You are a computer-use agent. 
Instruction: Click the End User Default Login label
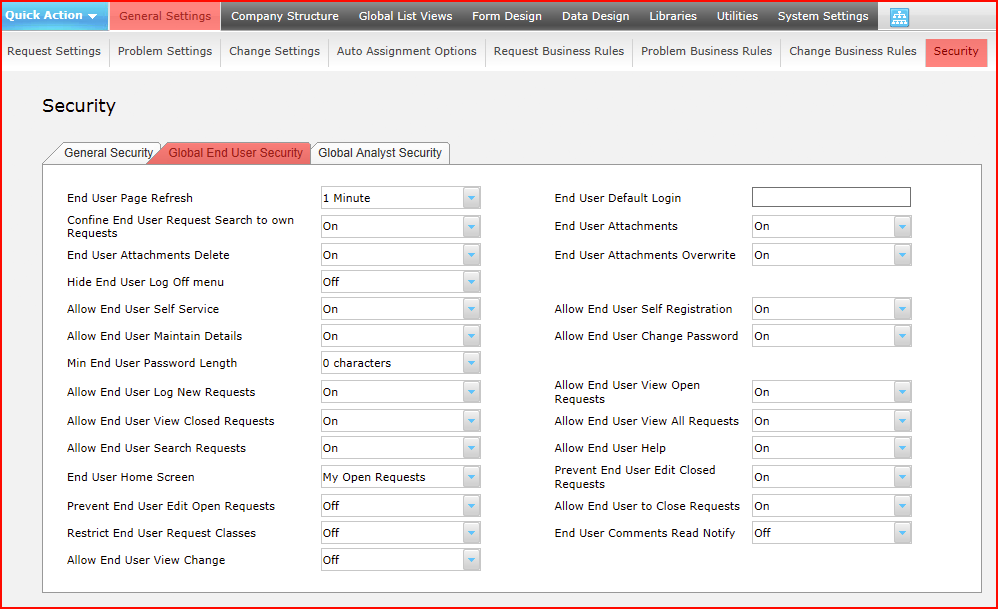point(617,198)
